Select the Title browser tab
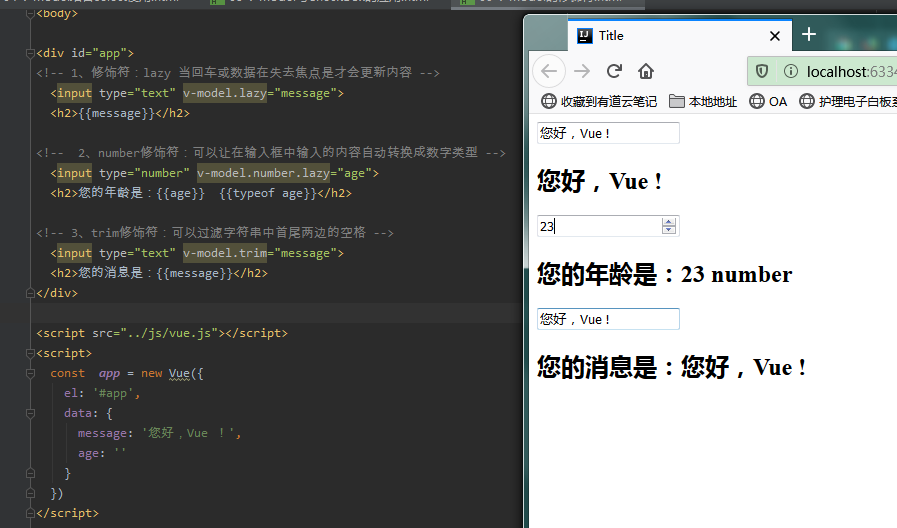Viewport: 897px width, 528px height. point(679,35)
